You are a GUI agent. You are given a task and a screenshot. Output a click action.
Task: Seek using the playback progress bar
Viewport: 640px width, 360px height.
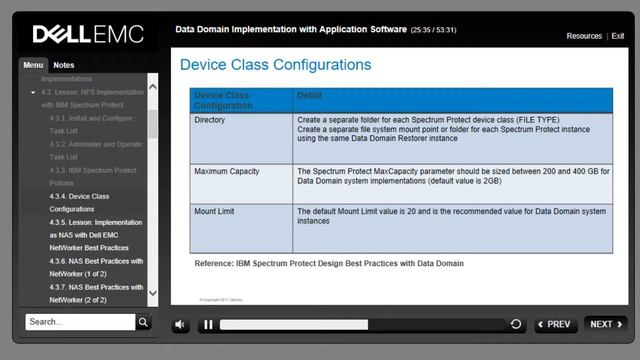[x=362, y=324]
